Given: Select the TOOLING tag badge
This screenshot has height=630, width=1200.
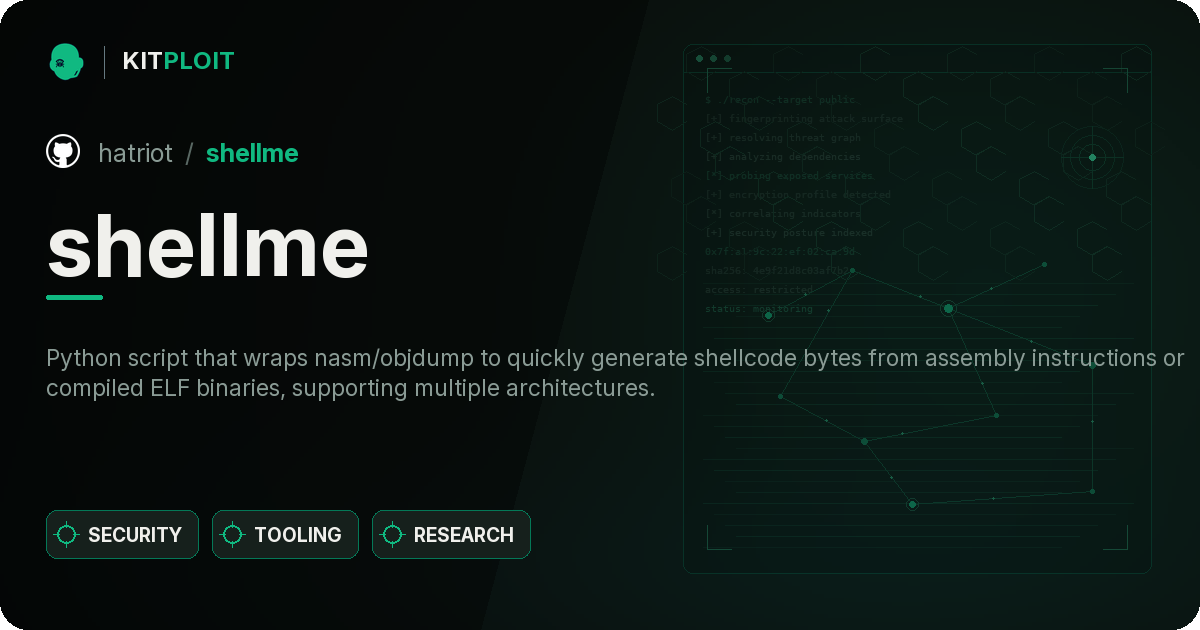Looking at the screenshot, I should [x=285, y=535].
